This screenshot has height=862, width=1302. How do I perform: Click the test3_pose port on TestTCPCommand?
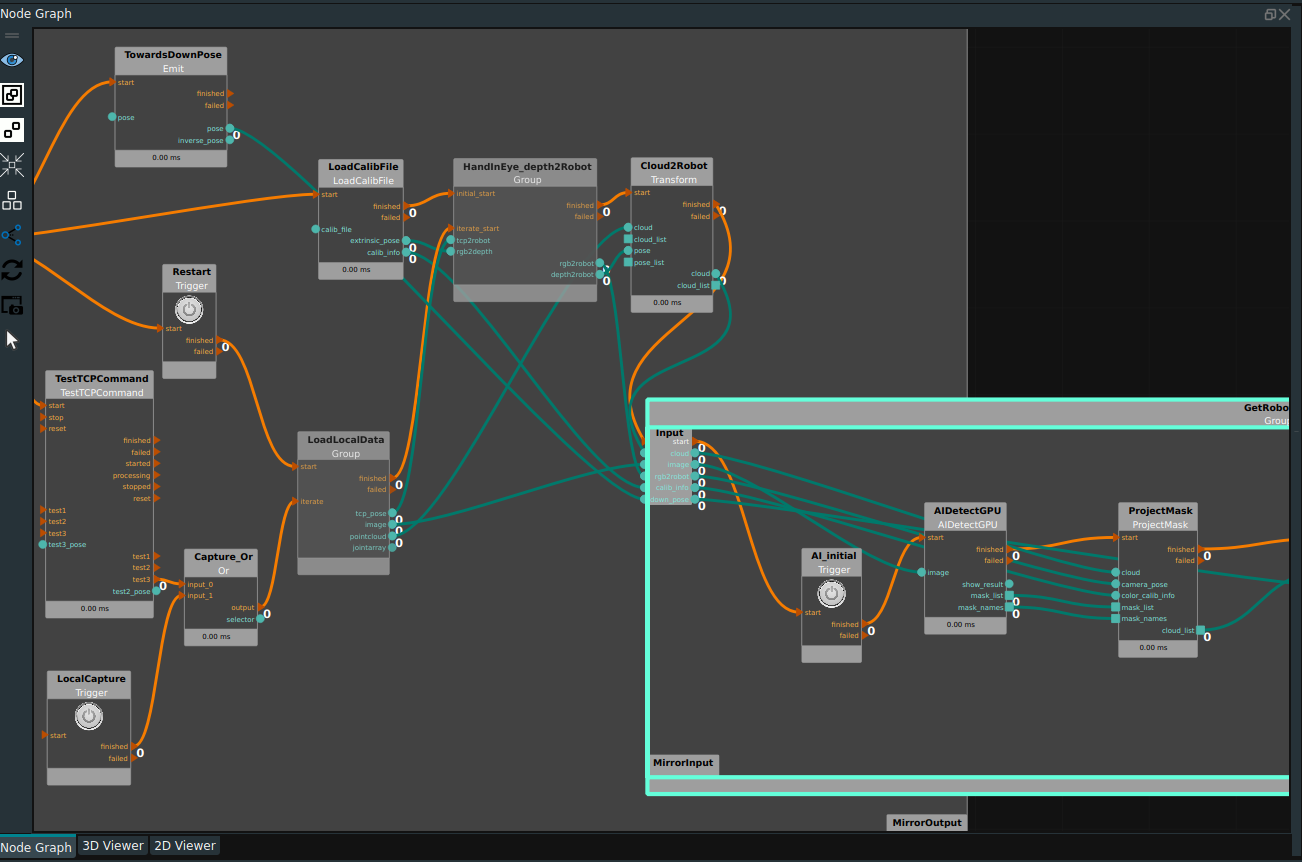[43, 545]
